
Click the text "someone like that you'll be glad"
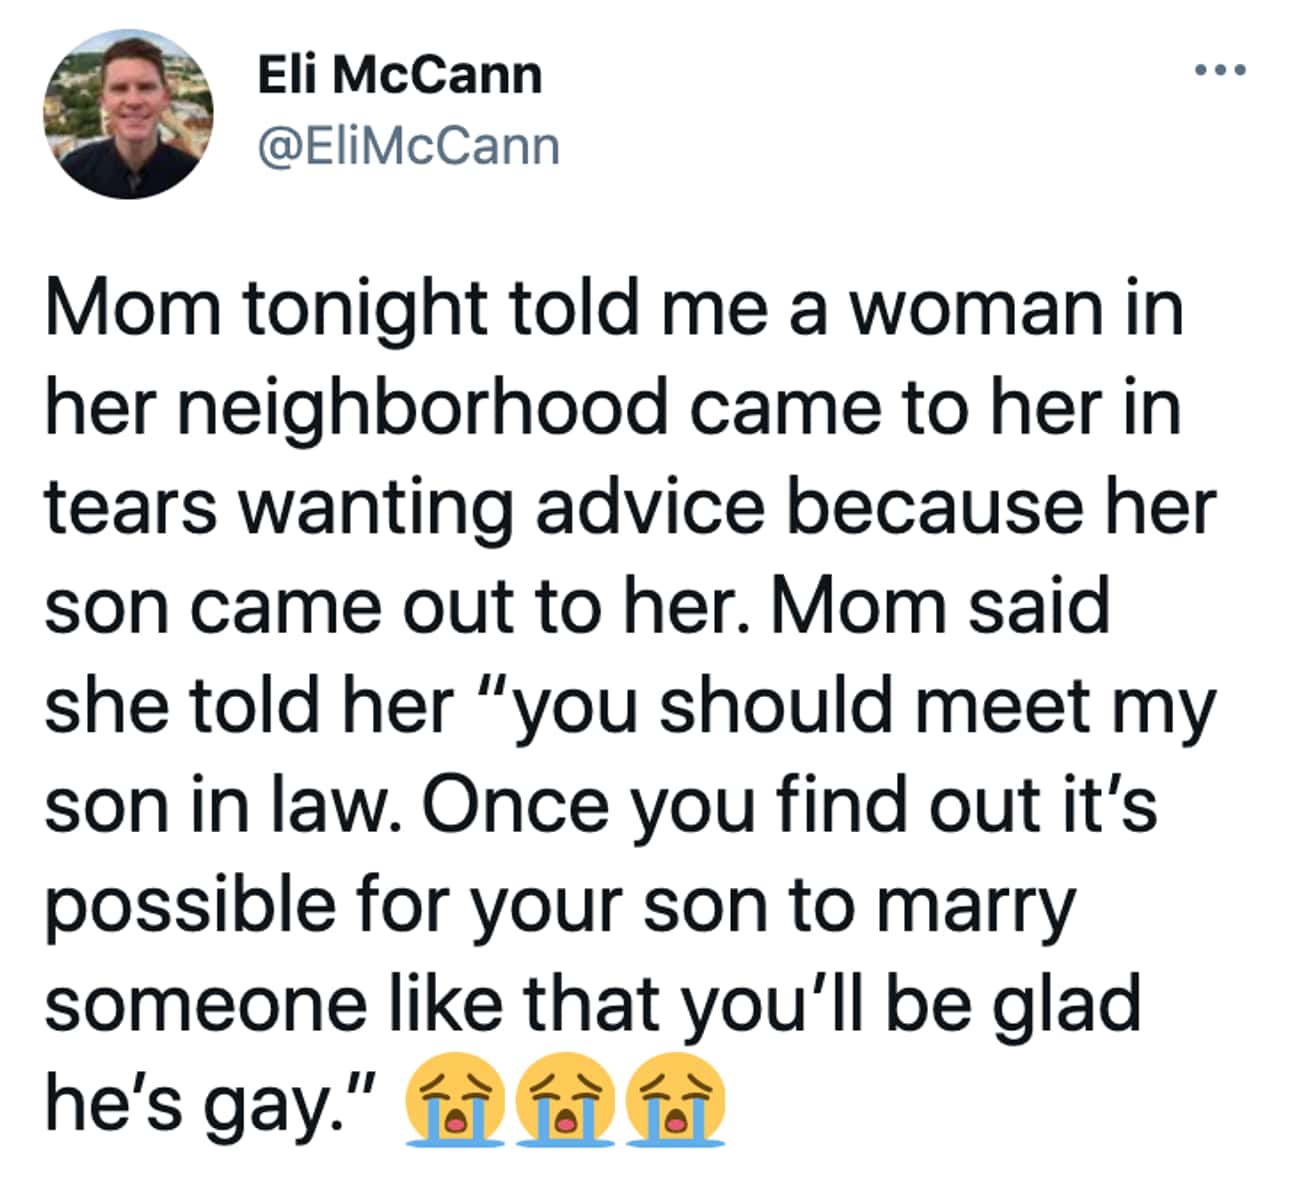tap(593, 1003)
